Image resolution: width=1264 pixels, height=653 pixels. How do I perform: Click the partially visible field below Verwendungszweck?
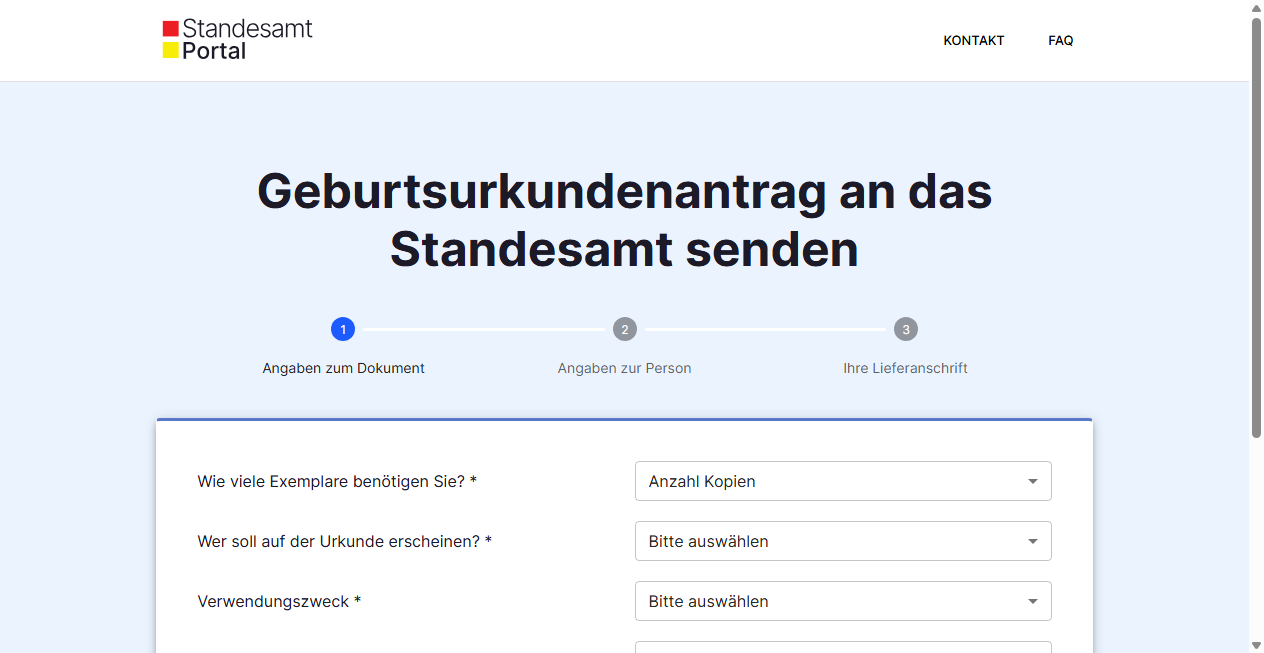(x=843, y=648)
